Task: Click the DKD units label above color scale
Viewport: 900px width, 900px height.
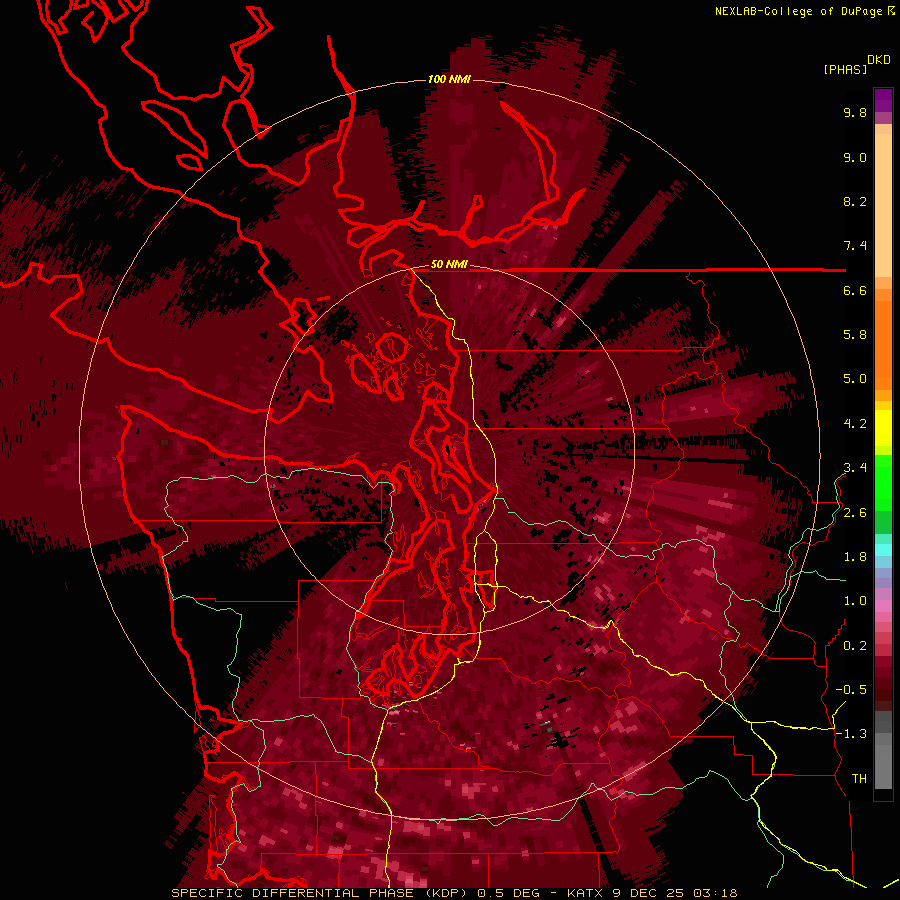Action: tap(879, 60)
